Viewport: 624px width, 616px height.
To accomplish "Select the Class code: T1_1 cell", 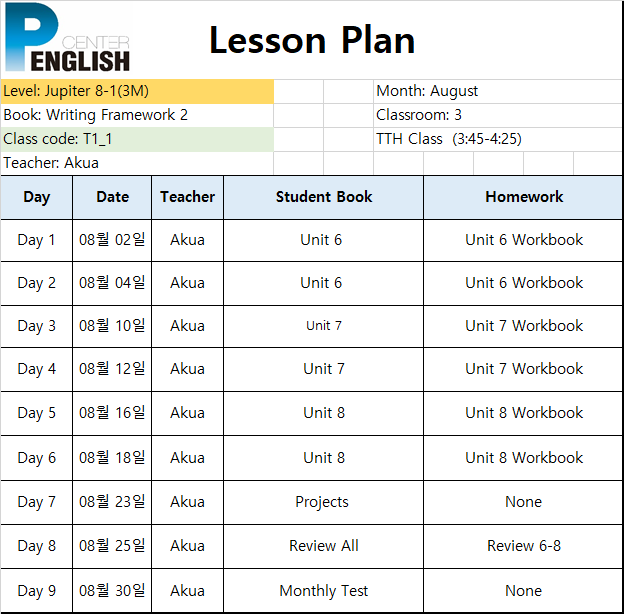I will click(137, 139).
